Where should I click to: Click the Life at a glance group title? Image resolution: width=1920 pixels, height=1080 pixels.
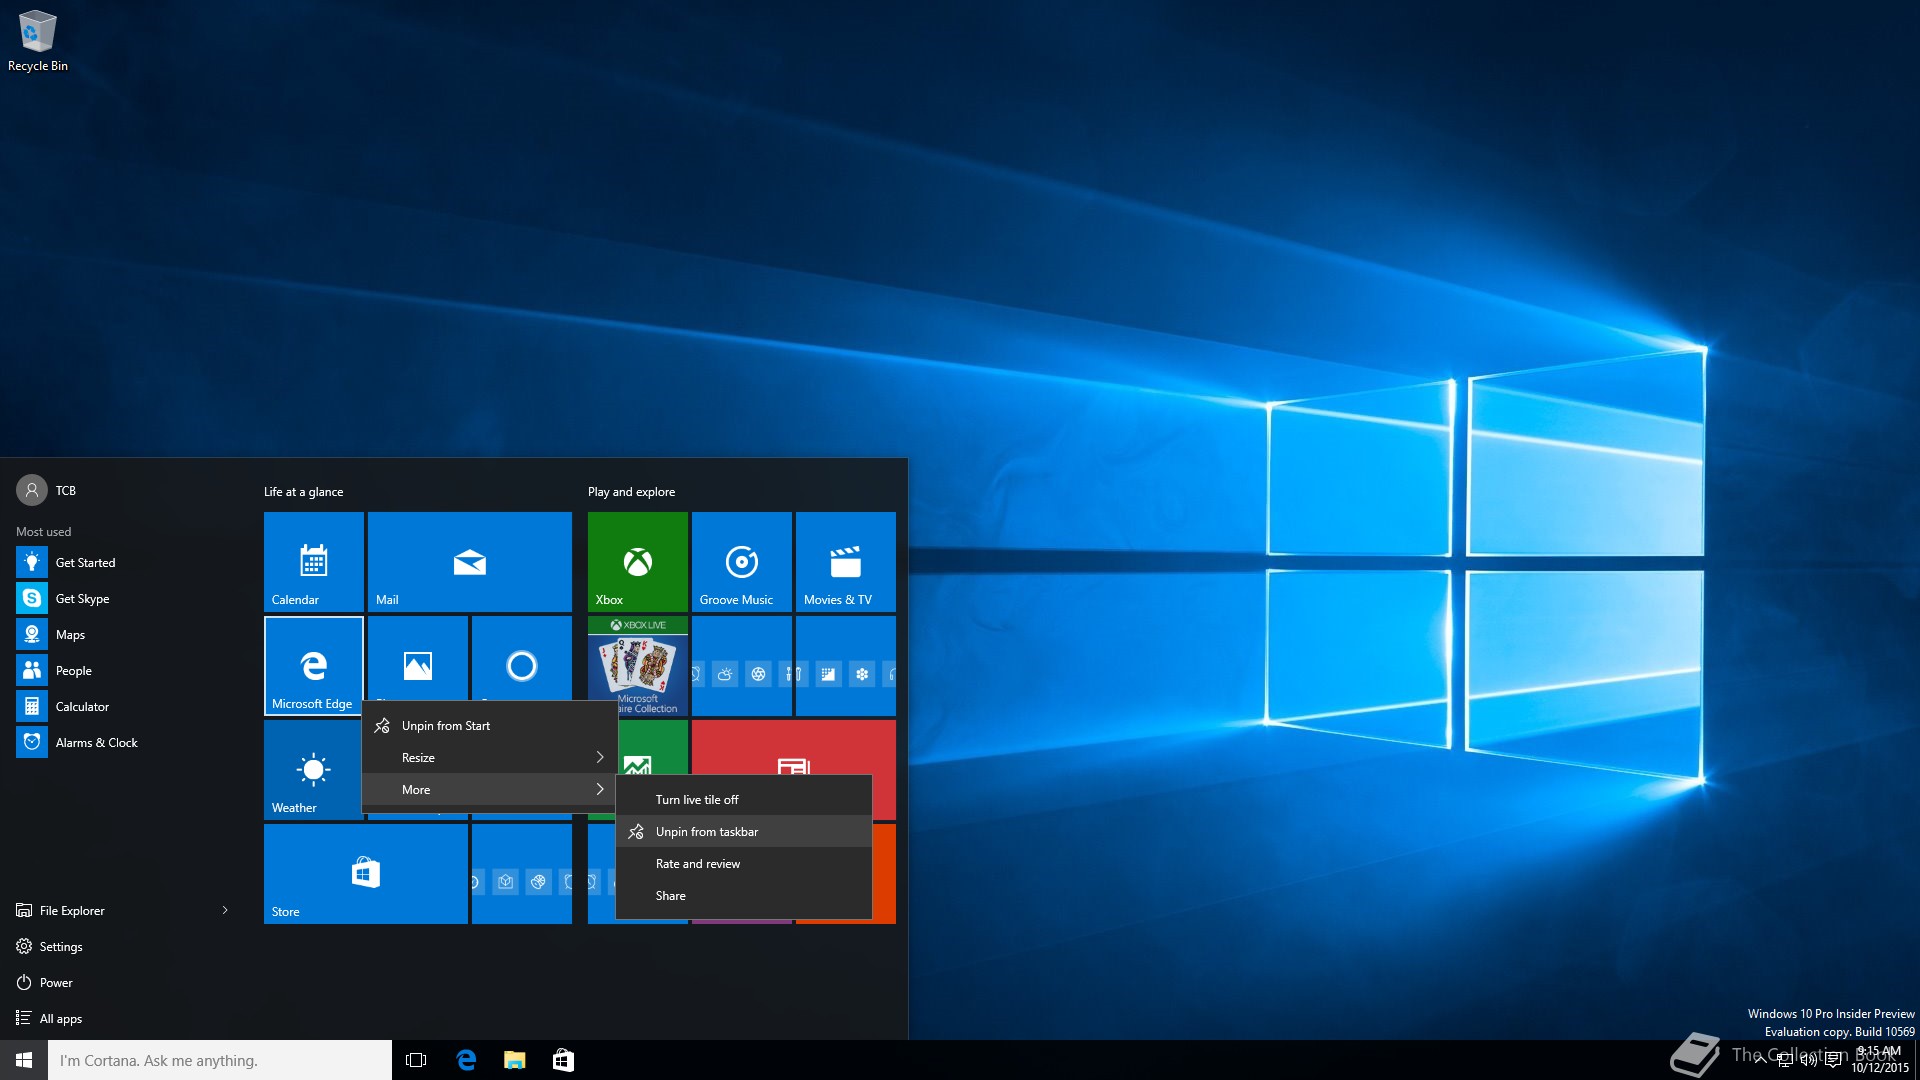click(x=303, y=492)
